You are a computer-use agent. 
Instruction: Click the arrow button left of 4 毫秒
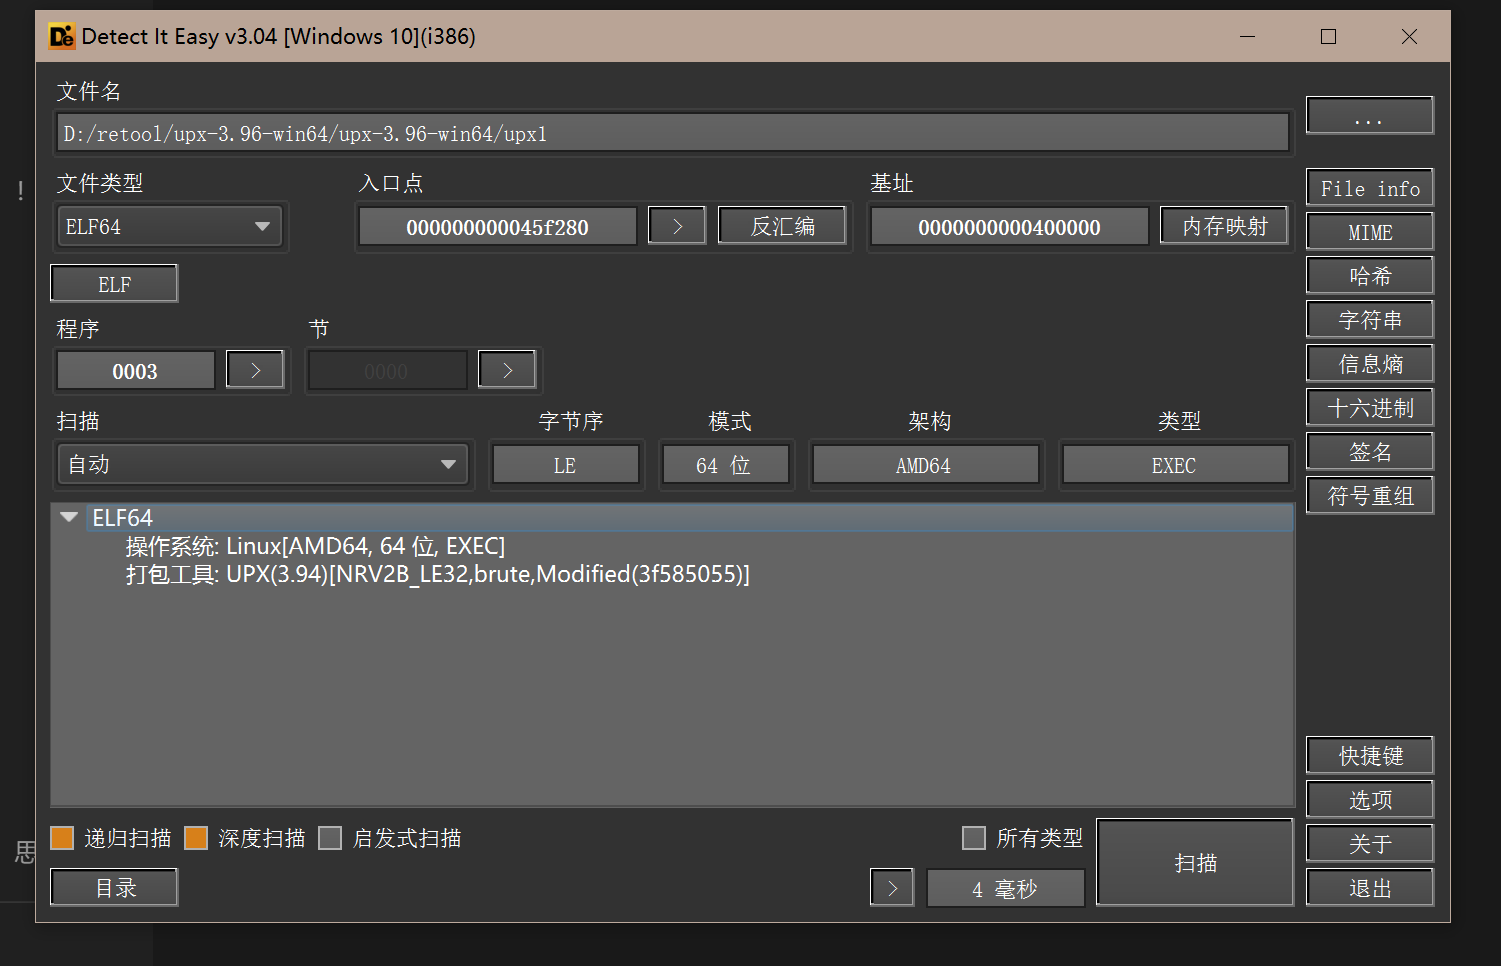coord(892,888)
